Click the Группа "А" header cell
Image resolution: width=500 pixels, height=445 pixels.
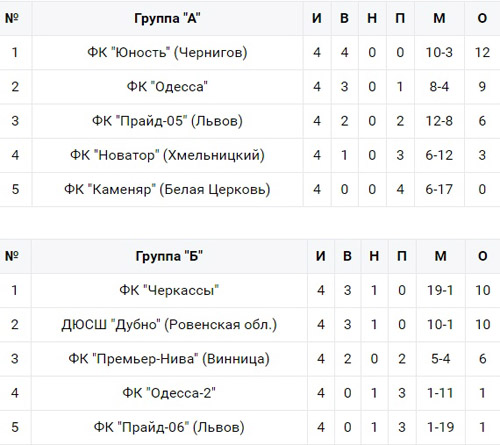pos(167,18)
